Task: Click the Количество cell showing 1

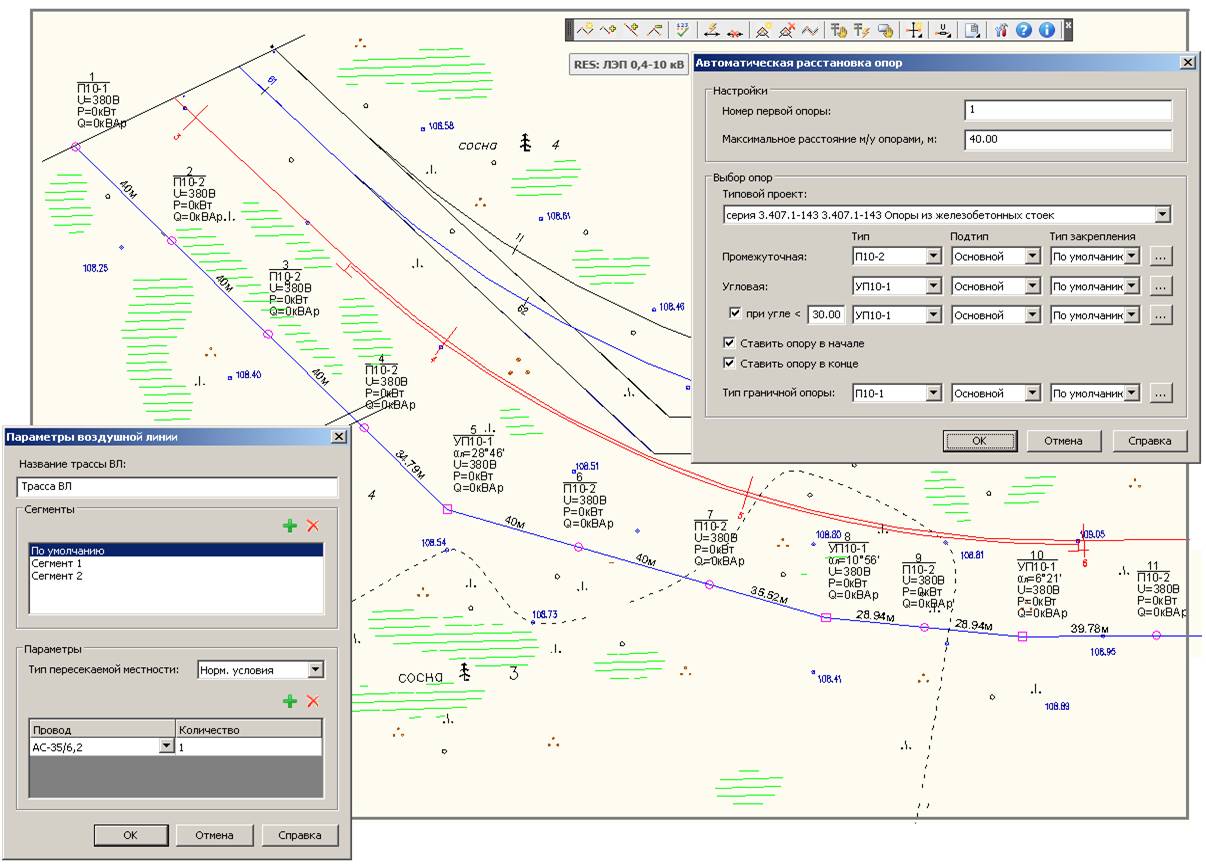Action: coord(249,746)
